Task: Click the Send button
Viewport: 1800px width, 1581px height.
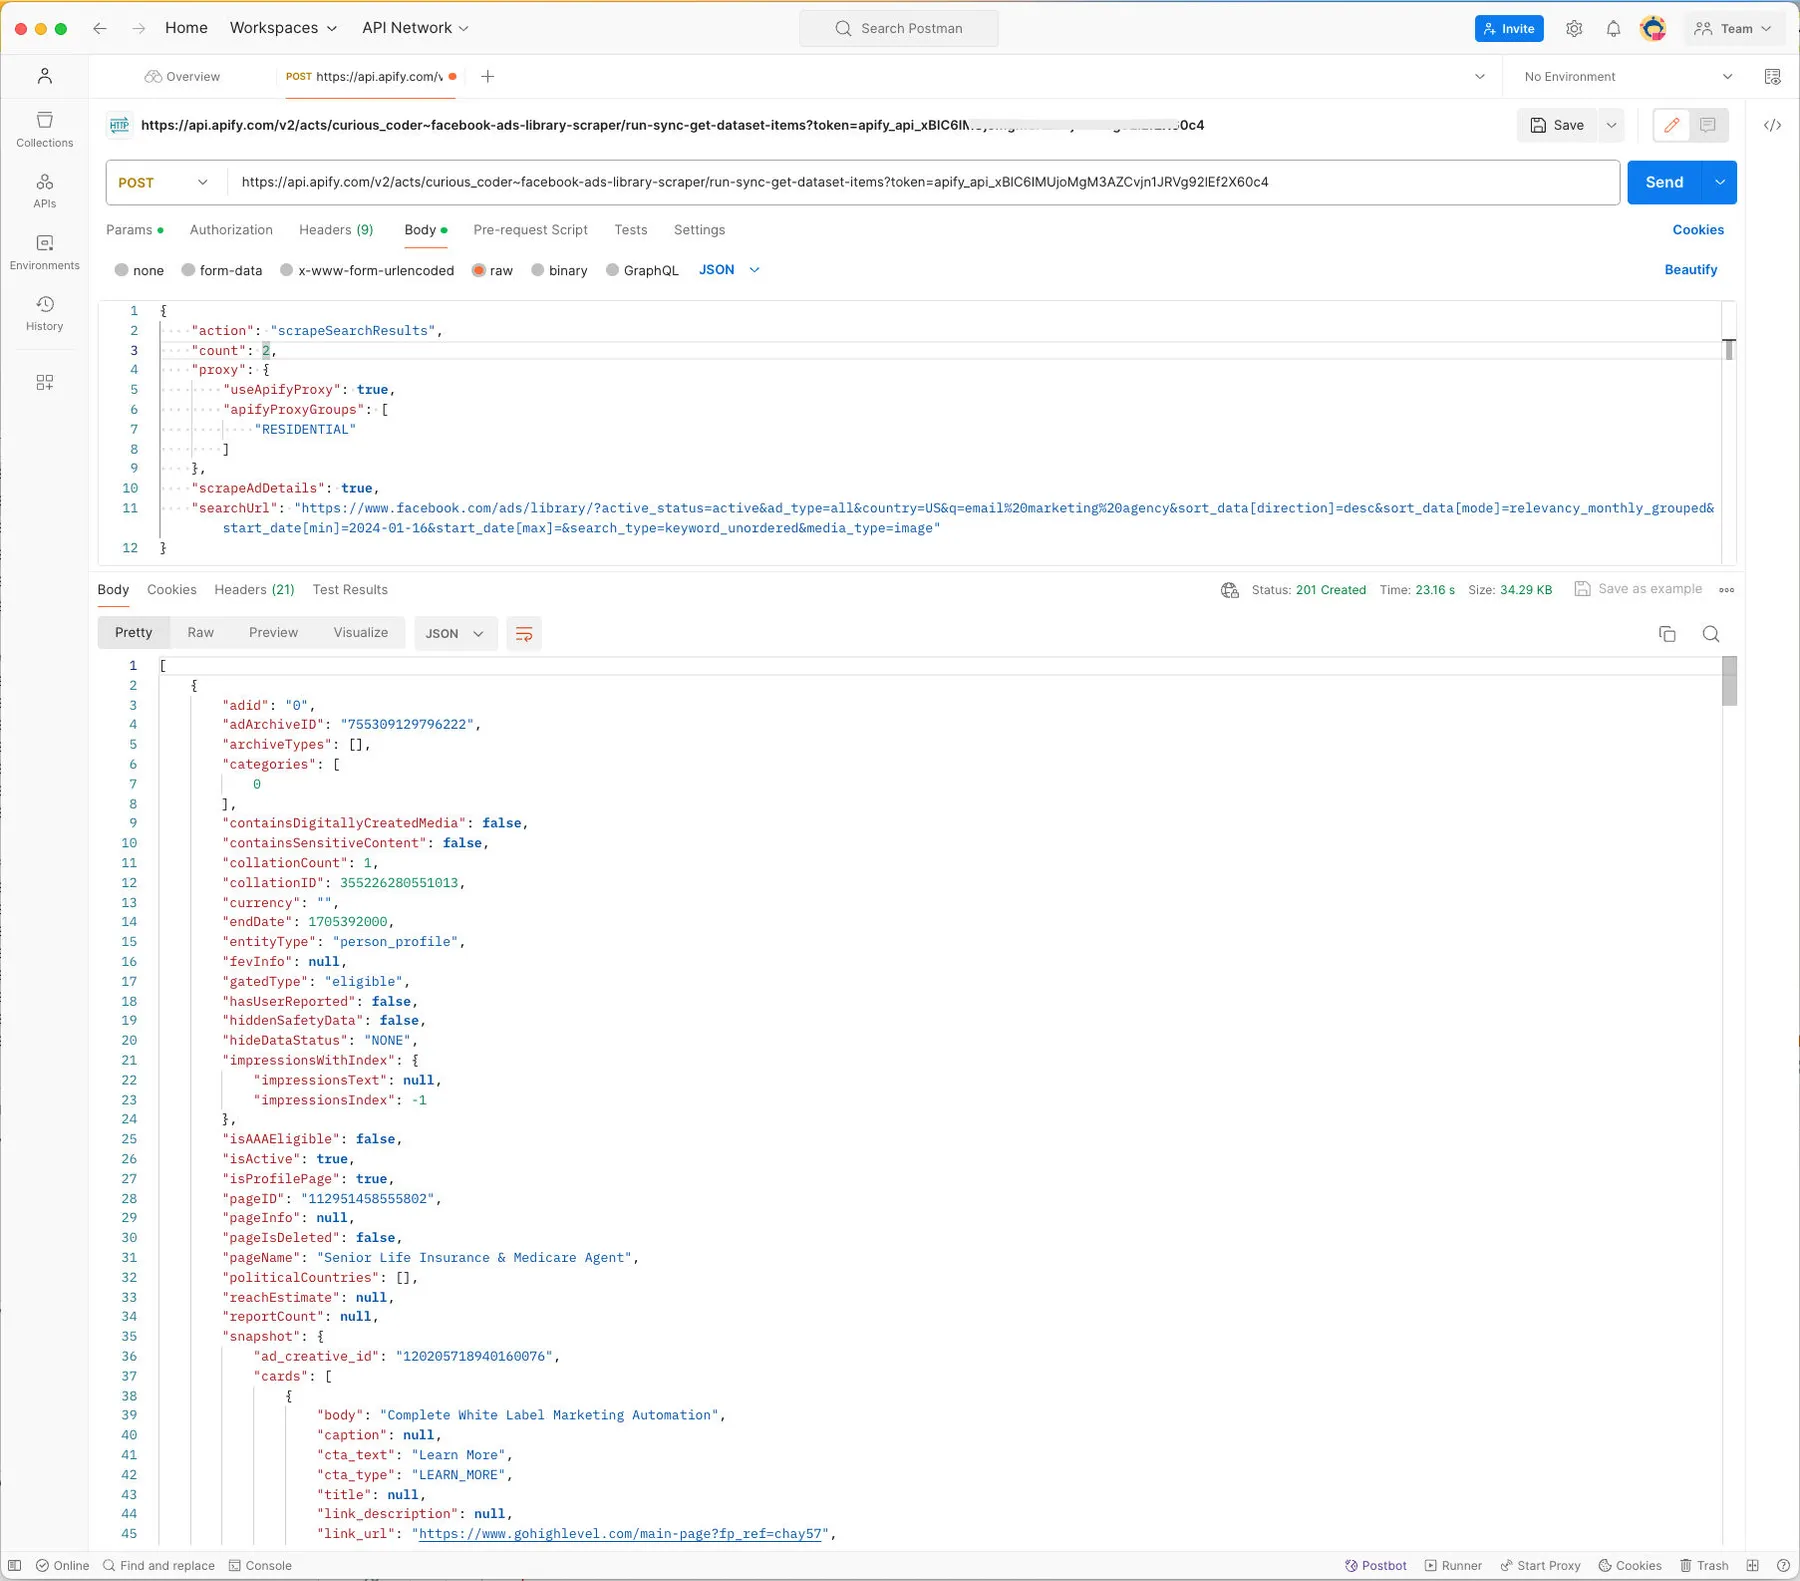Action: 1665,182
